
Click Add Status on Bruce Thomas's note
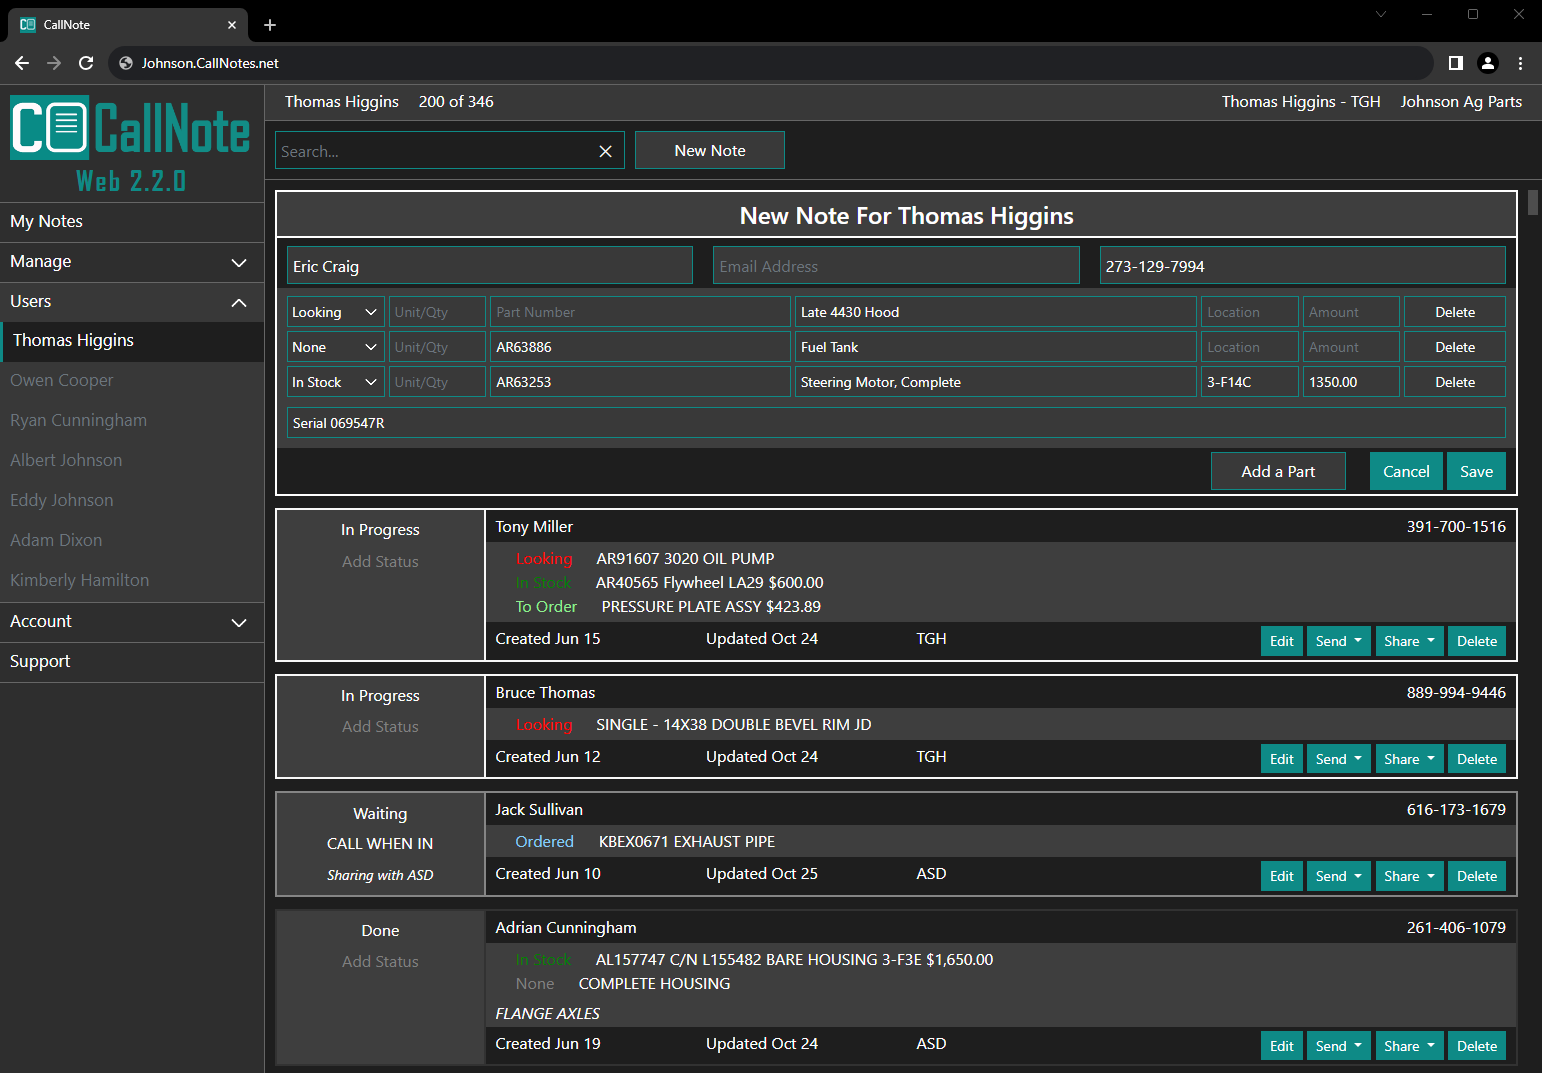(380, 726)
